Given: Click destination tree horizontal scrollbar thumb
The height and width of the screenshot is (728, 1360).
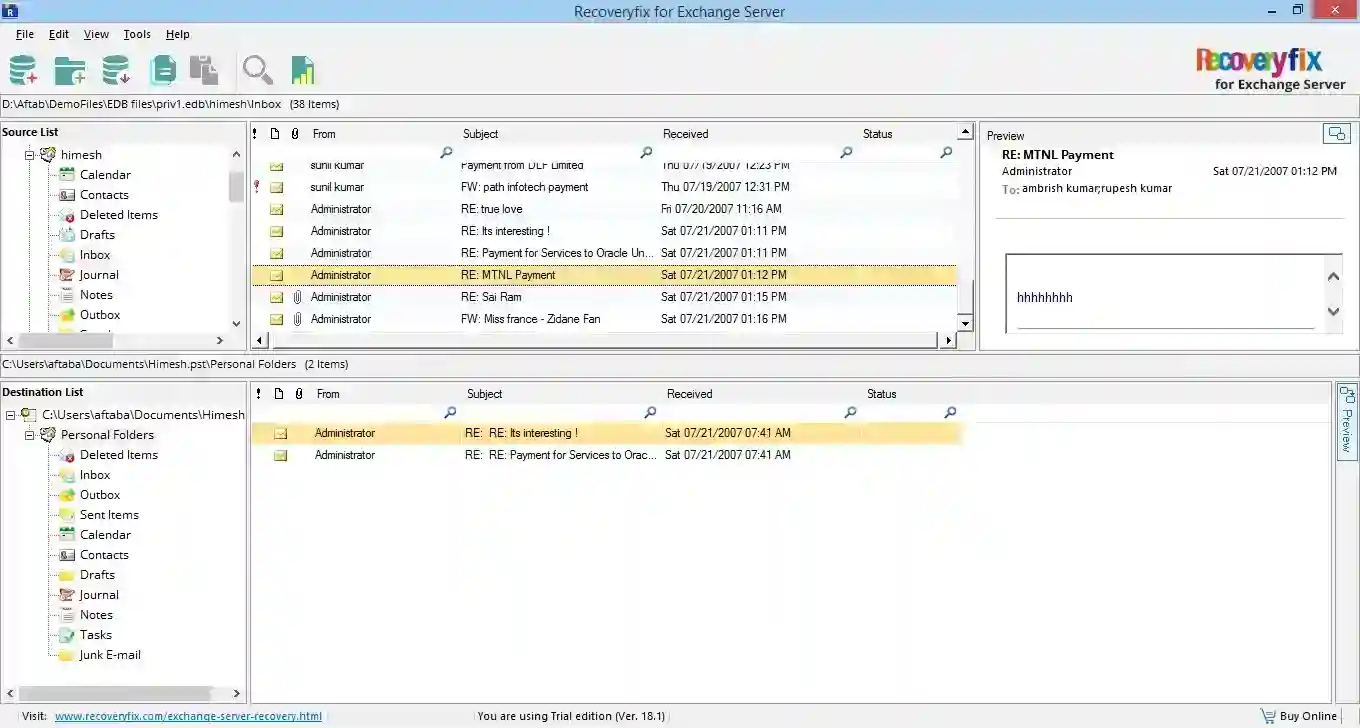Looking at the screenshot, I should pos(115,693).
